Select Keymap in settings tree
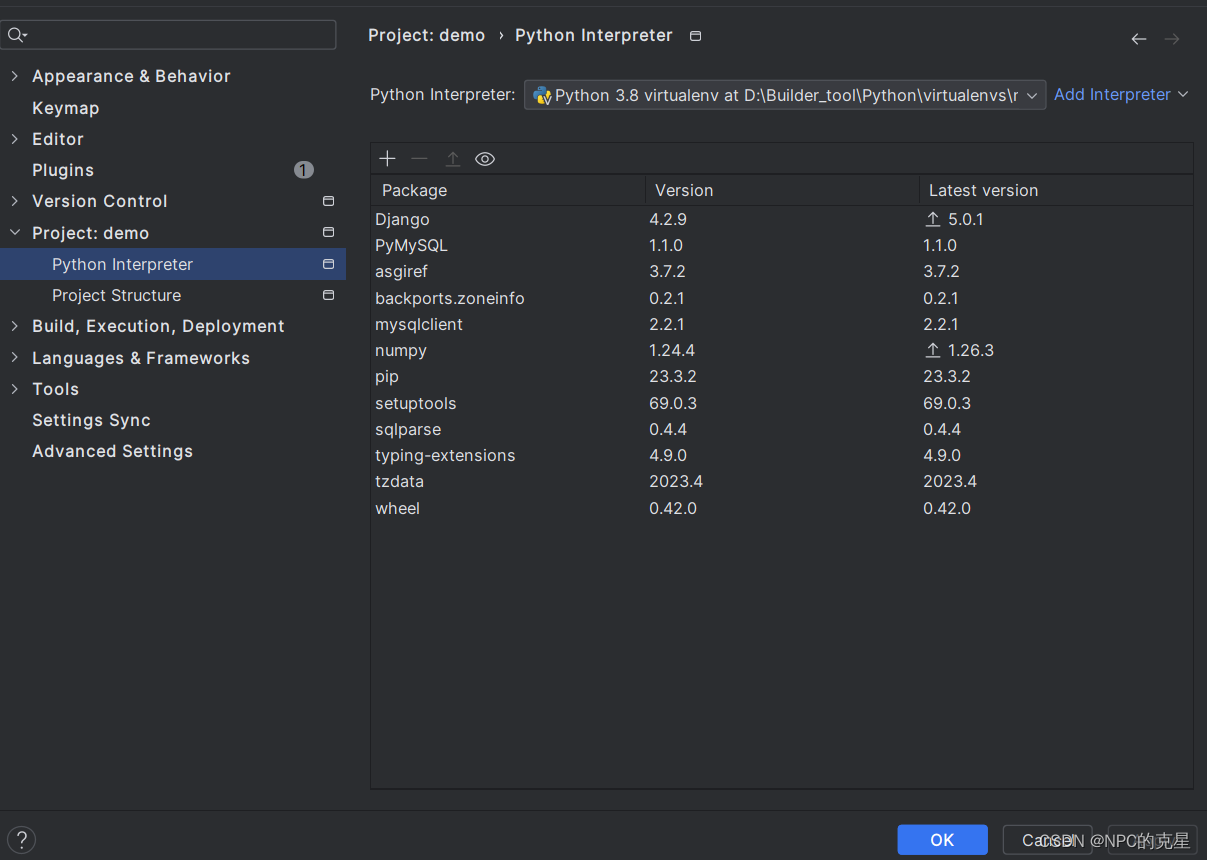 click(x=65, y=108)
